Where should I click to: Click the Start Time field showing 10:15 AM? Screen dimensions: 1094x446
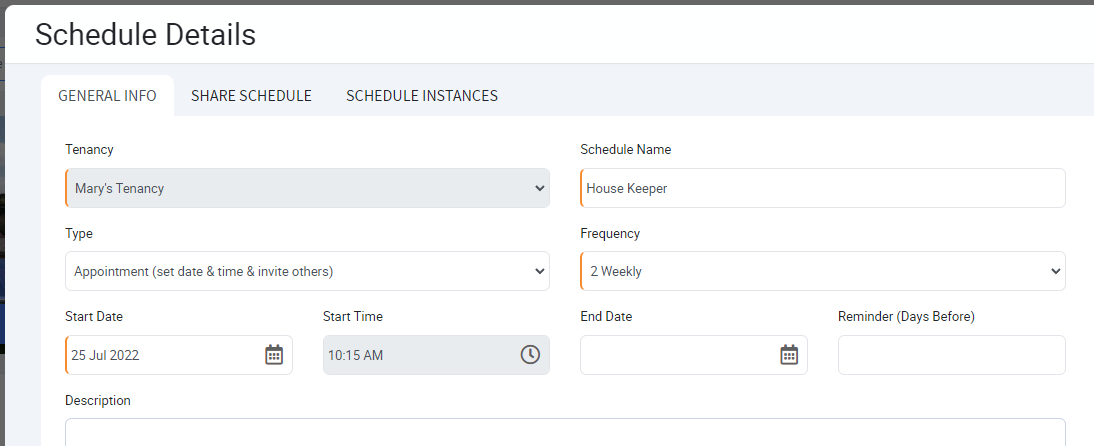(436, 355)
